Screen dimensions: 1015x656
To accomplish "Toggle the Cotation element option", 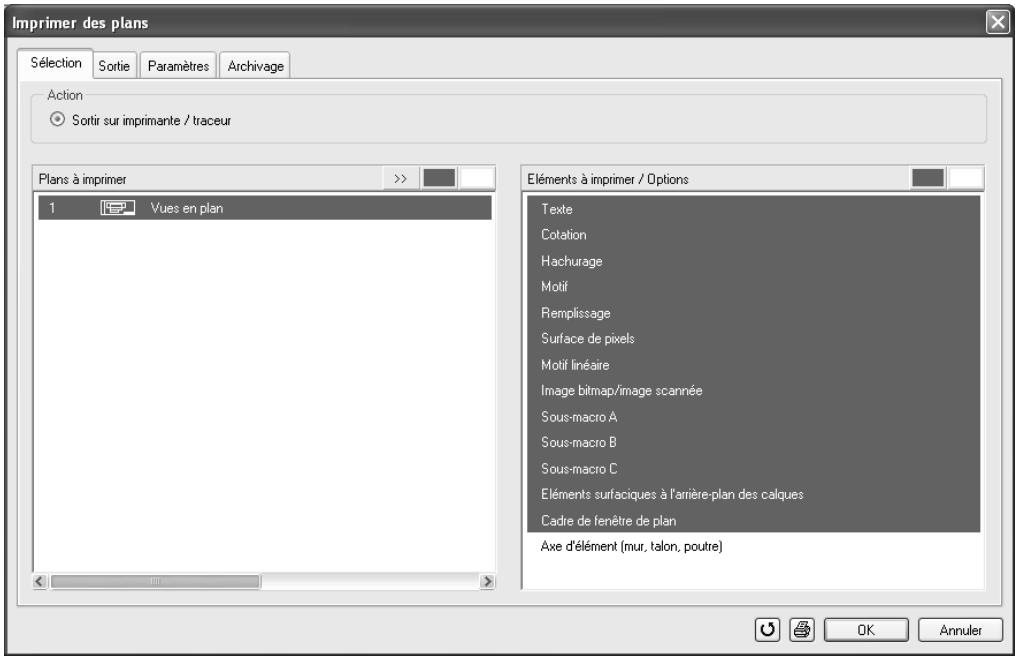I will click(753, 235).
